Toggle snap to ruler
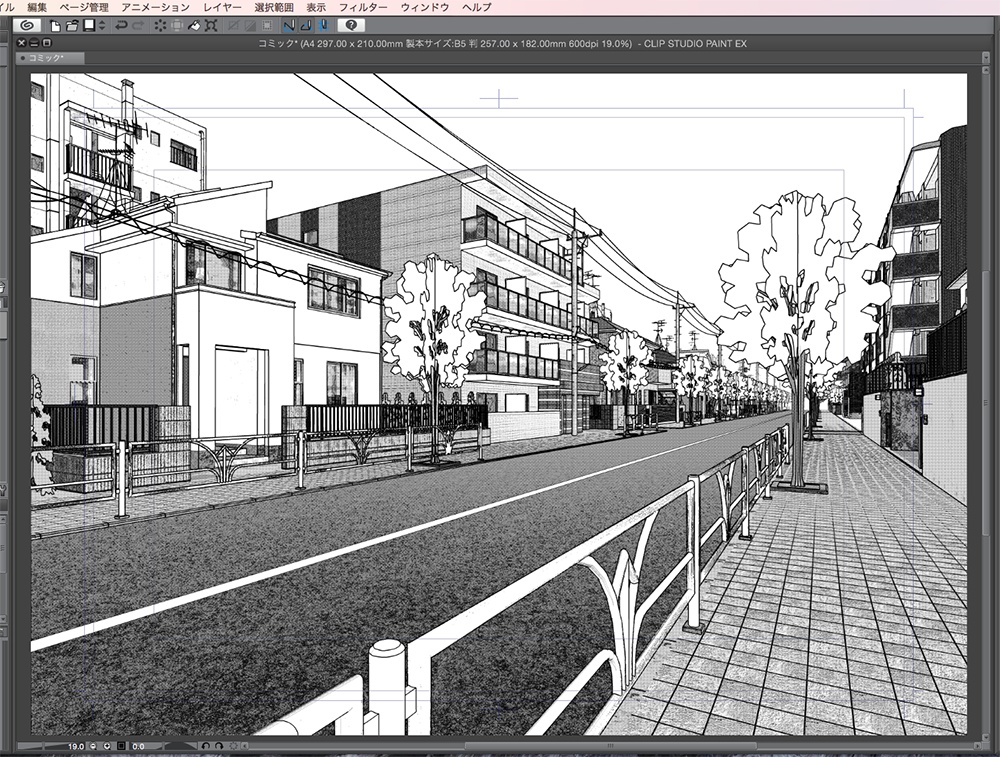Viewport: 1000px width, 757px height. (x=288, y=27)
